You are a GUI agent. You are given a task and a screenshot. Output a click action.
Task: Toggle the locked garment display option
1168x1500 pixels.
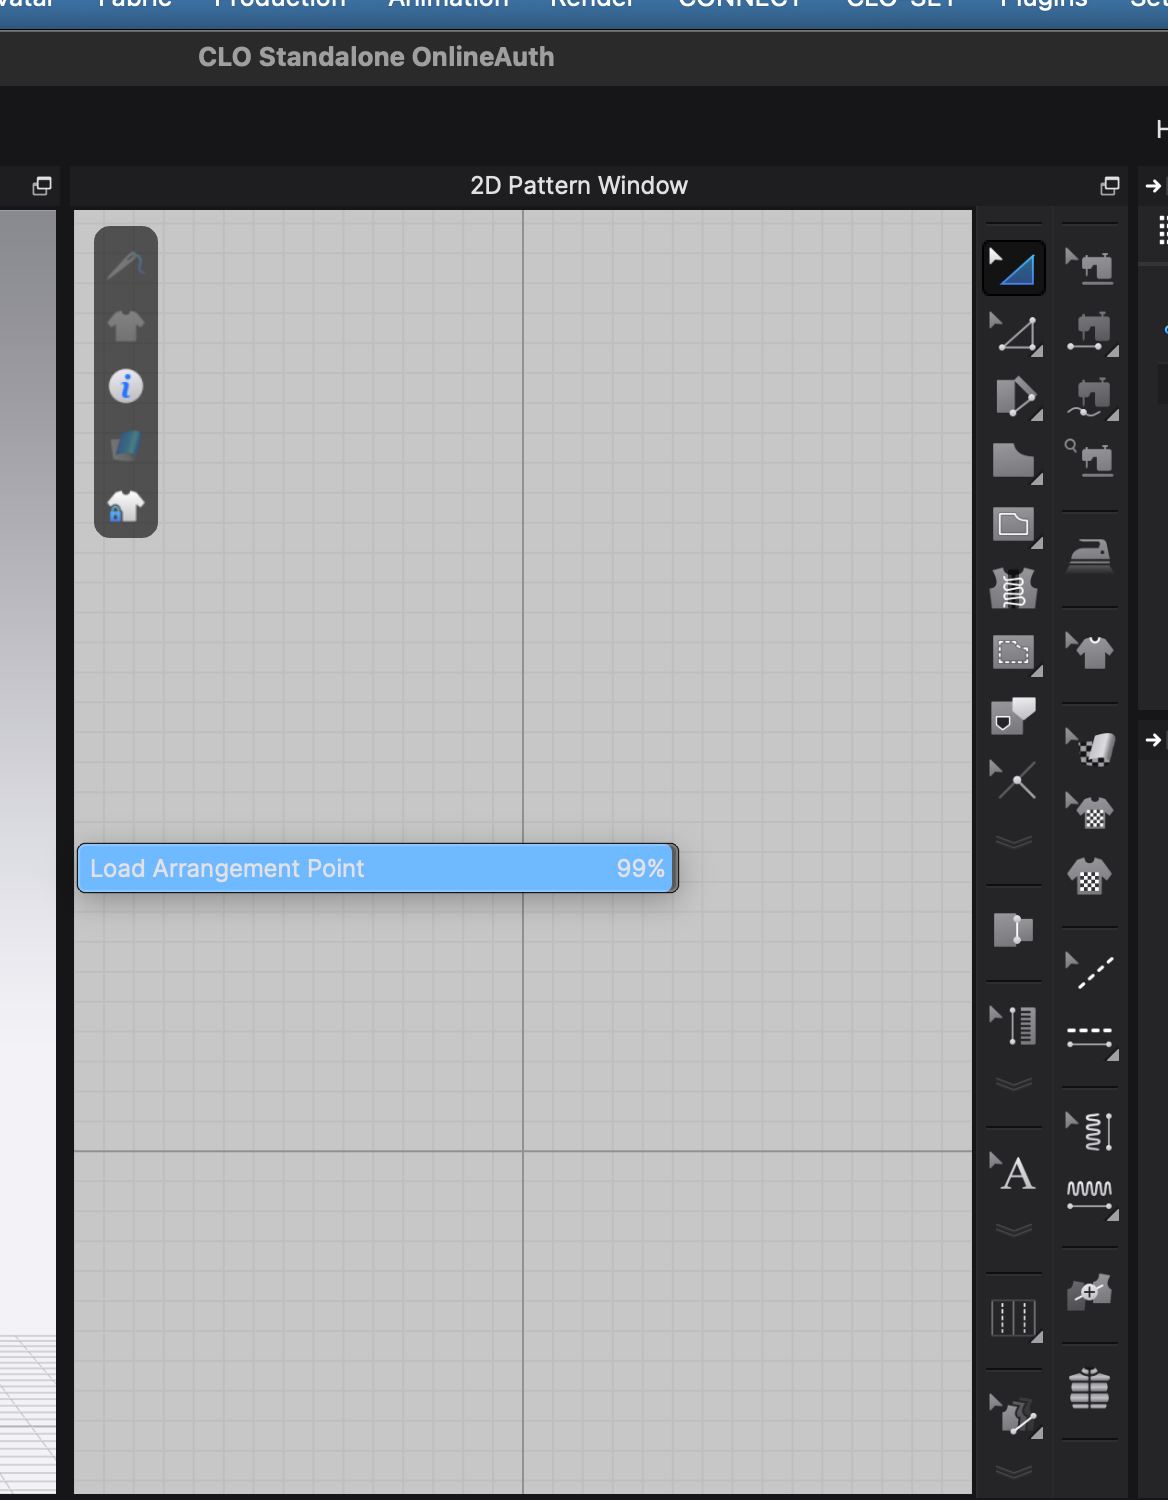(x=126, y=506)
